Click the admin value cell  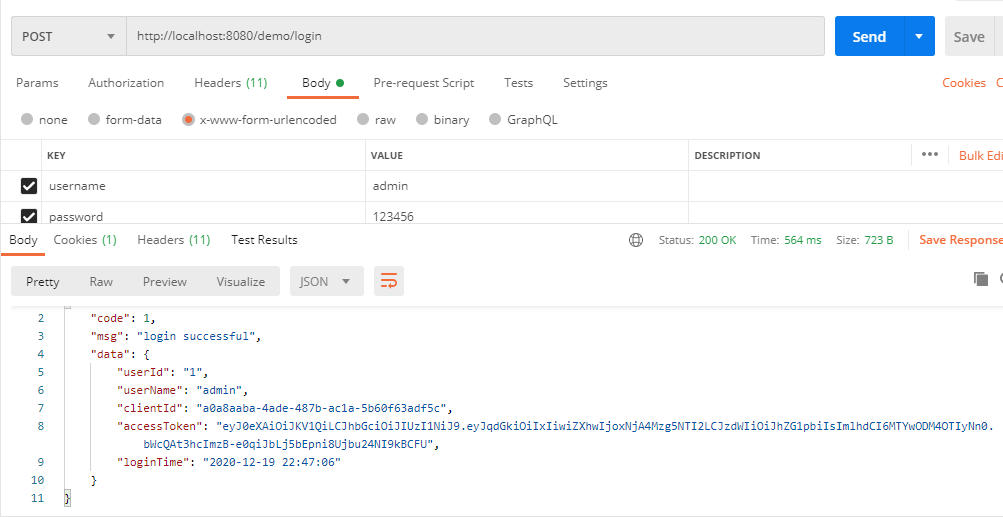[528, 186]
